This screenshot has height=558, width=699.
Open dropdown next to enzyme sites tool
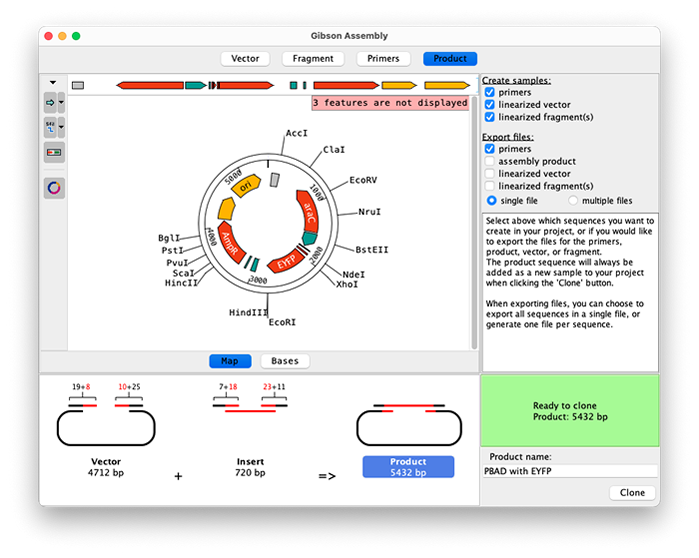click(x=63, y=127)
